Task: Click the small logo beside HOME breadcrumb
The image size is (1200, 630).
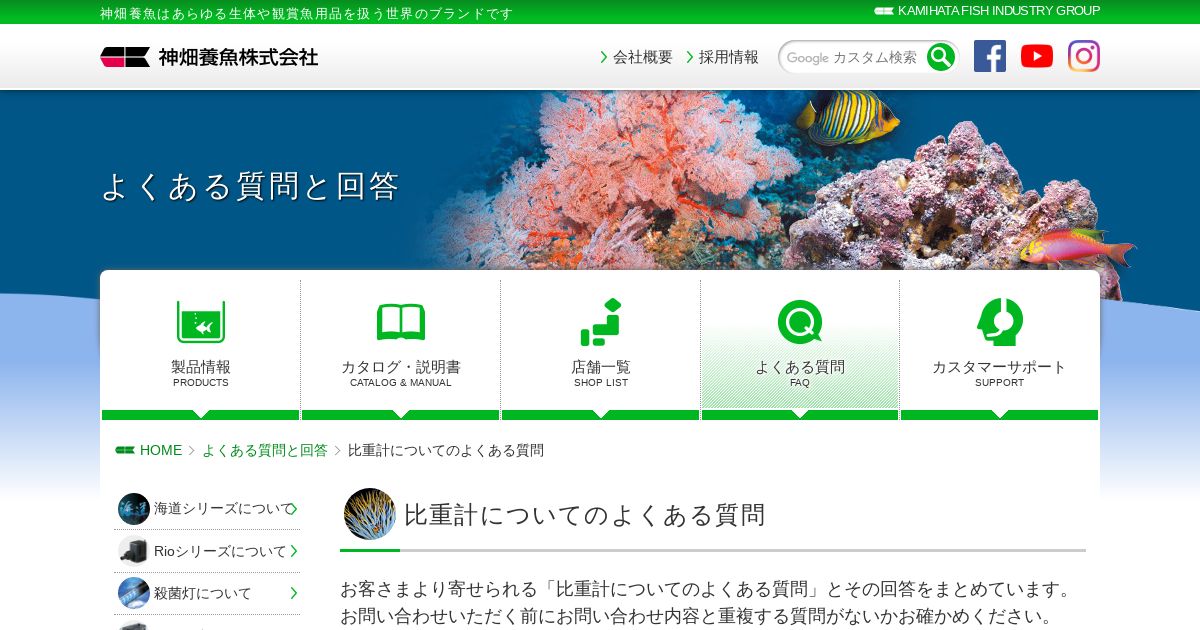Action: pyautogui.click(x=125, y=450)
